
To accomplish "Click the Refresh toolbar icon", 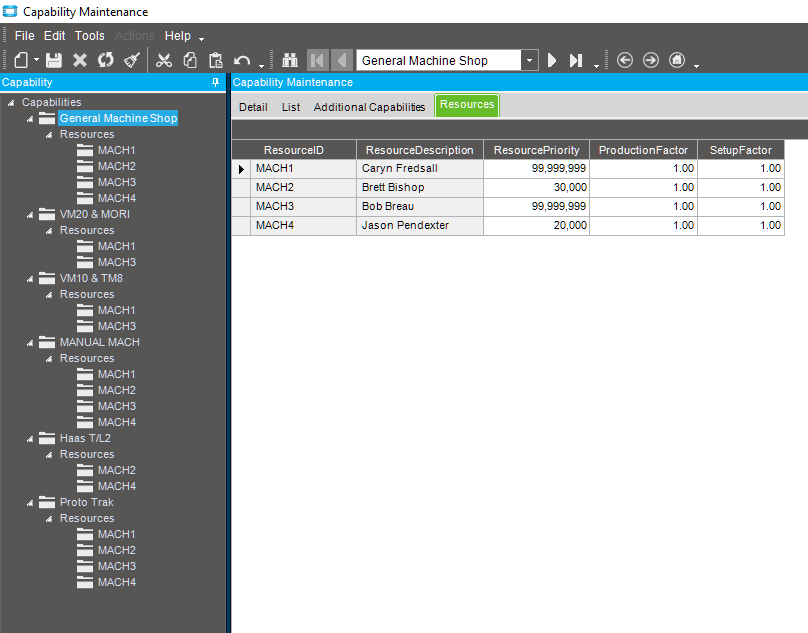I will click(106, 60).
